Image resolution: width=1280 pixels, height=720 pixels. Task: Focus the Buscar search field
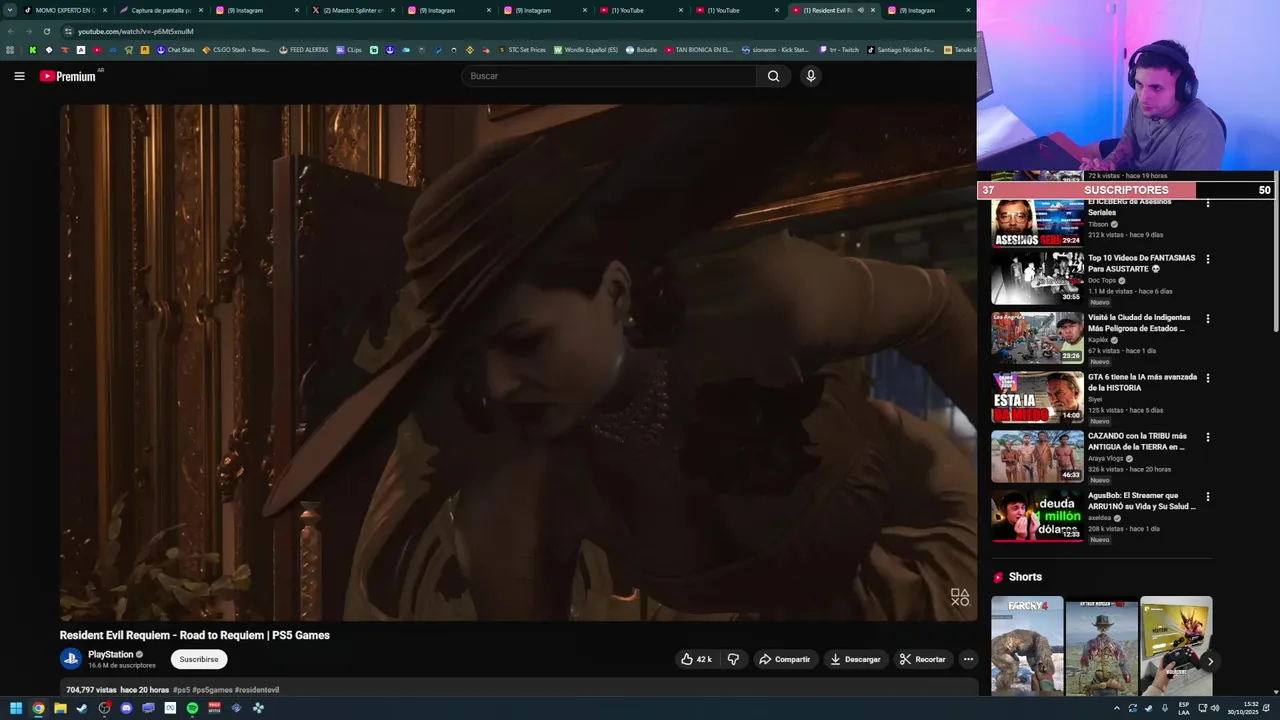pos(610,76)
